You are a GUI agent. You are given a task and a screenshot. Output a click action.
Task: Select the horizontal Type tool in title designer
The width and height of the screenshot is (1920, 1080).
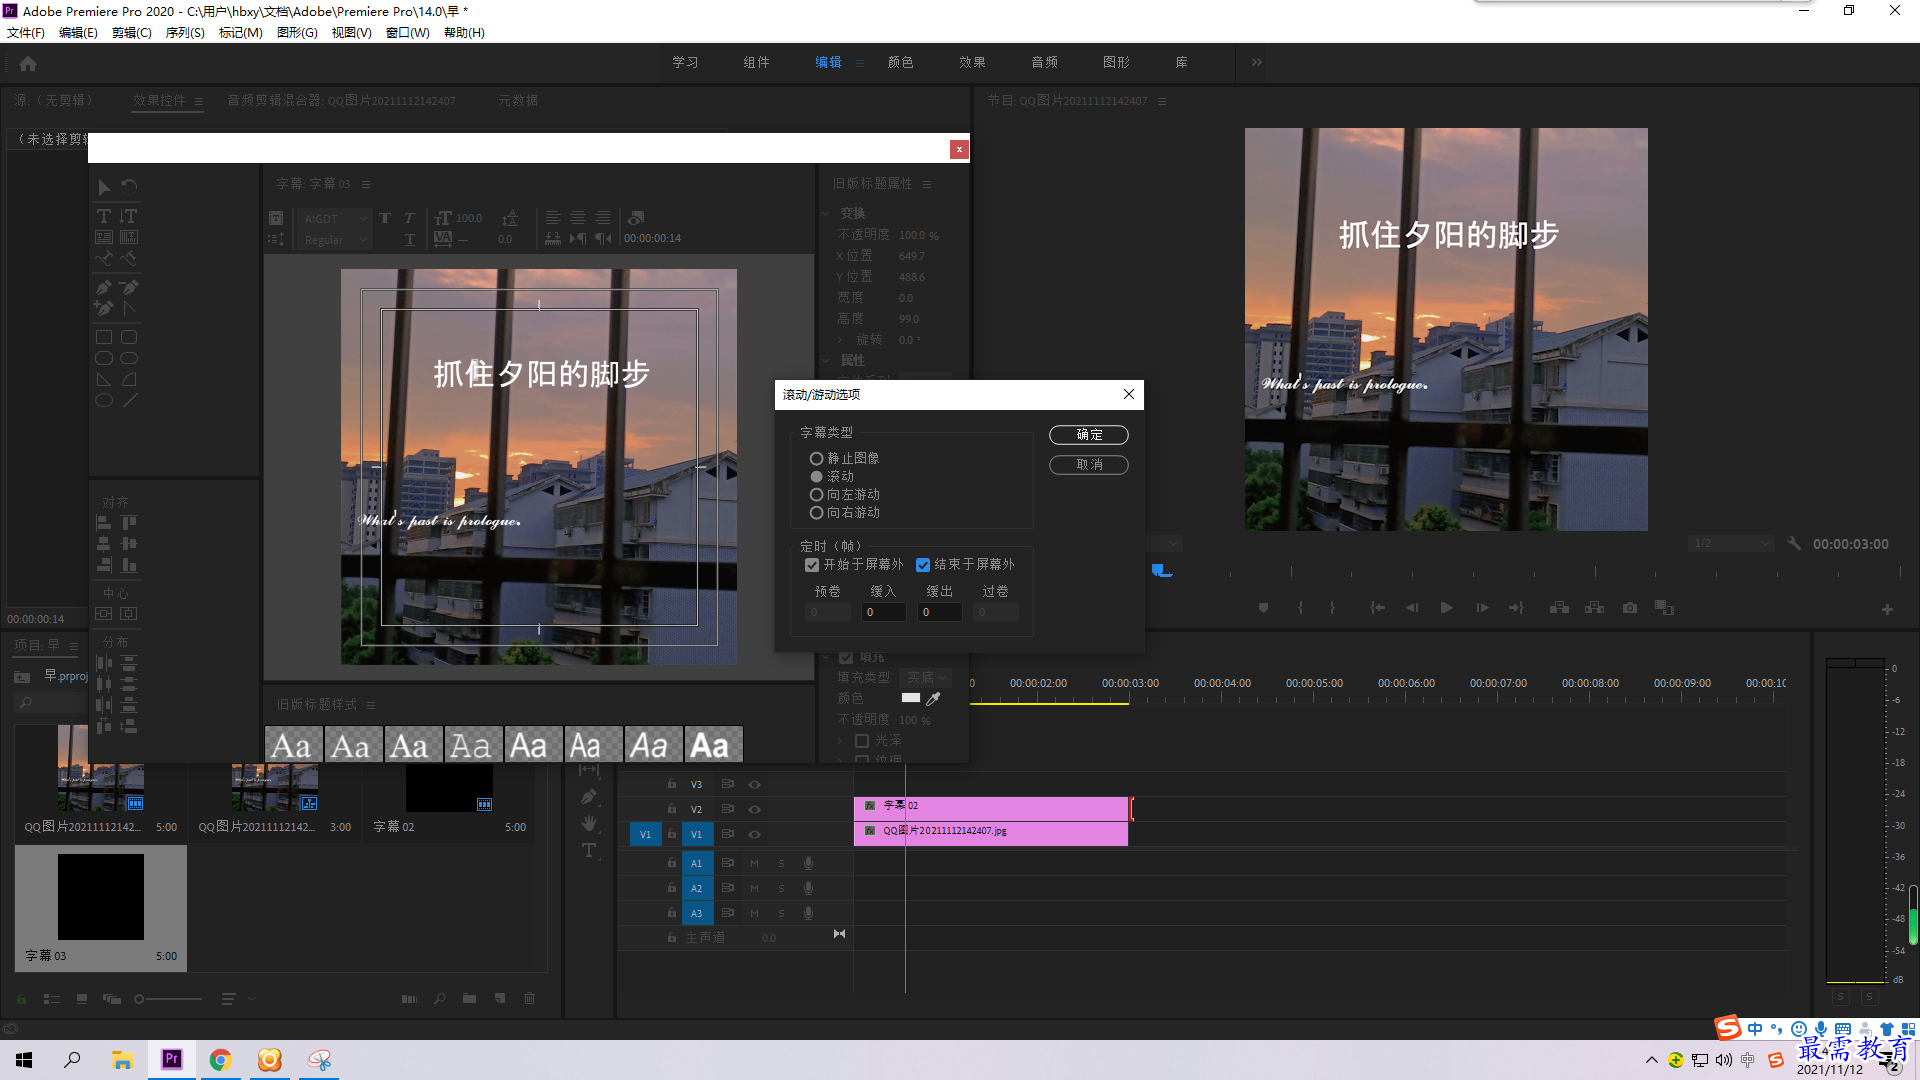tap(104, 216)
